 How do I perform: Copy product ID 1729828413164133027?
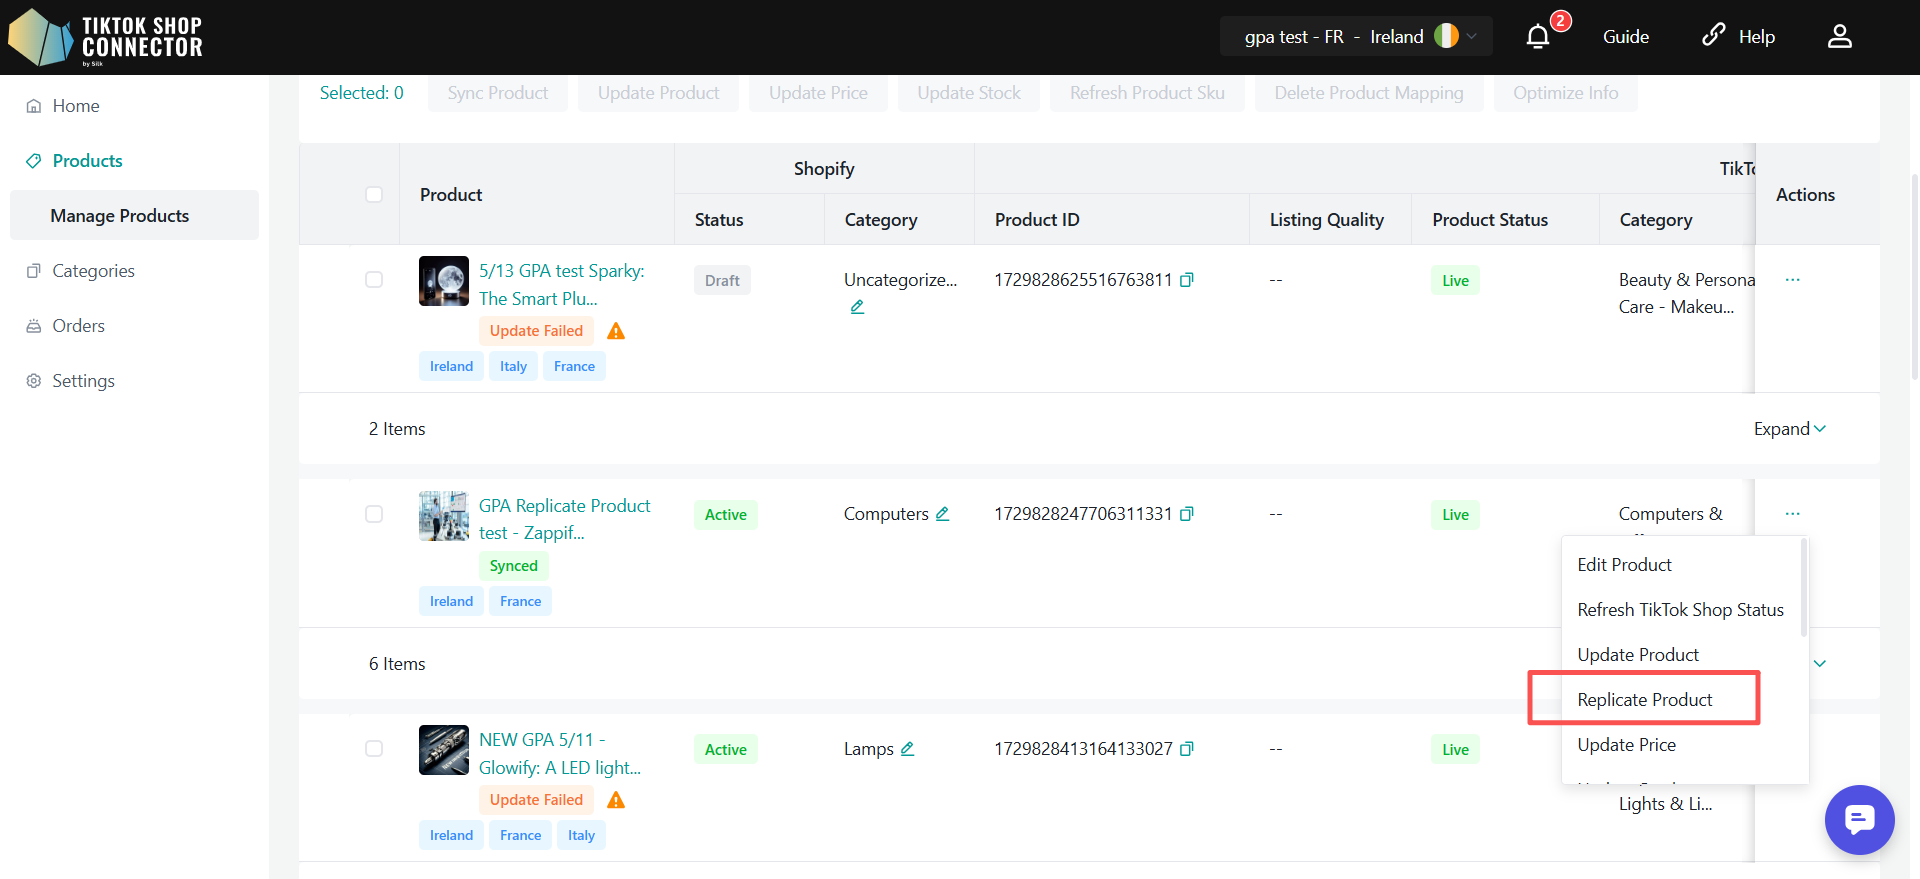point(1187,749)
